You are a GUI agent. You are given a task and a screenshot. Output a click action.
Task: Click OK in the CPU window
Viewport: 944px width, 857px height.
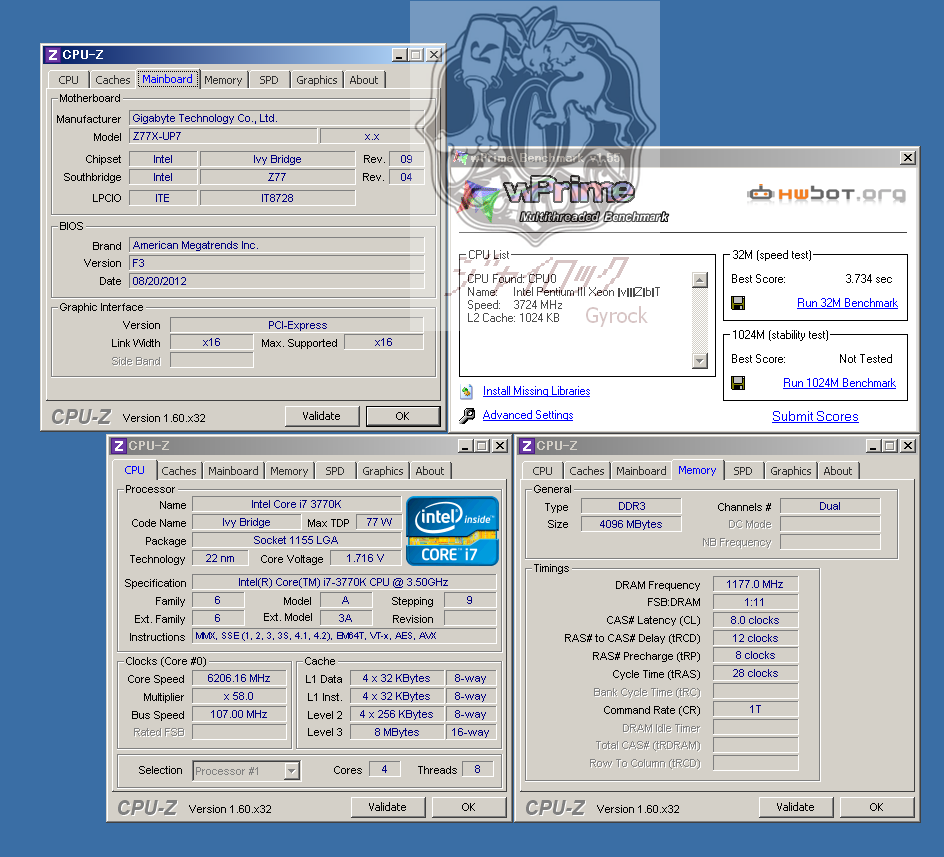468,807
